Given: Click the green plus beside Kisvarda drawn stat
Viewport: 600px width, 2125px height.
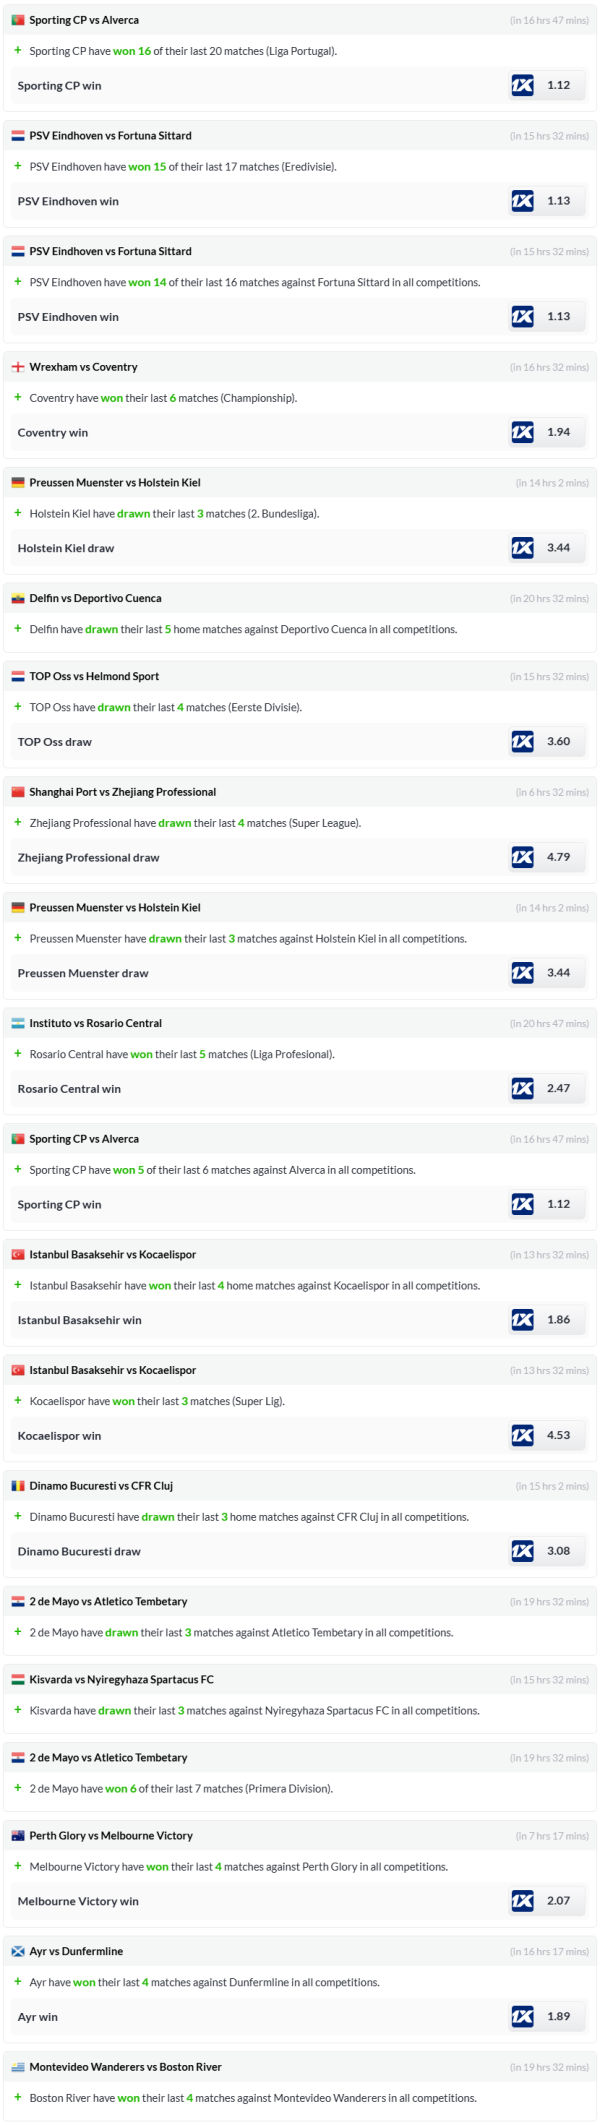Looking at the screenshot, I should tap(18, 1710).
